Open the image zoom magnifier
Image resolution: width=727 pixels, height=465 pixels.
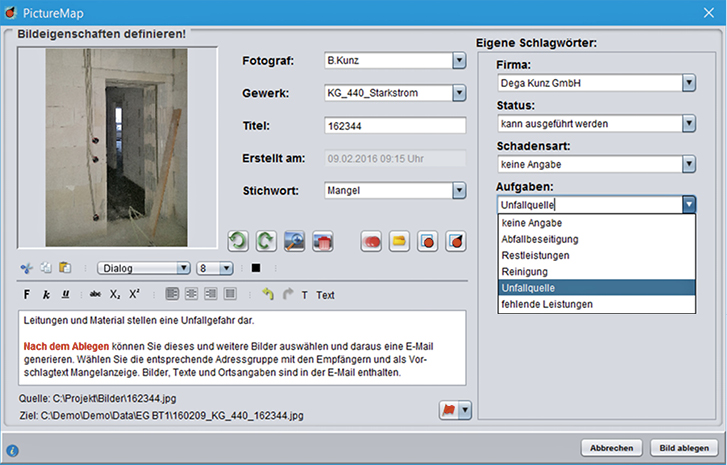pos(294,241)
